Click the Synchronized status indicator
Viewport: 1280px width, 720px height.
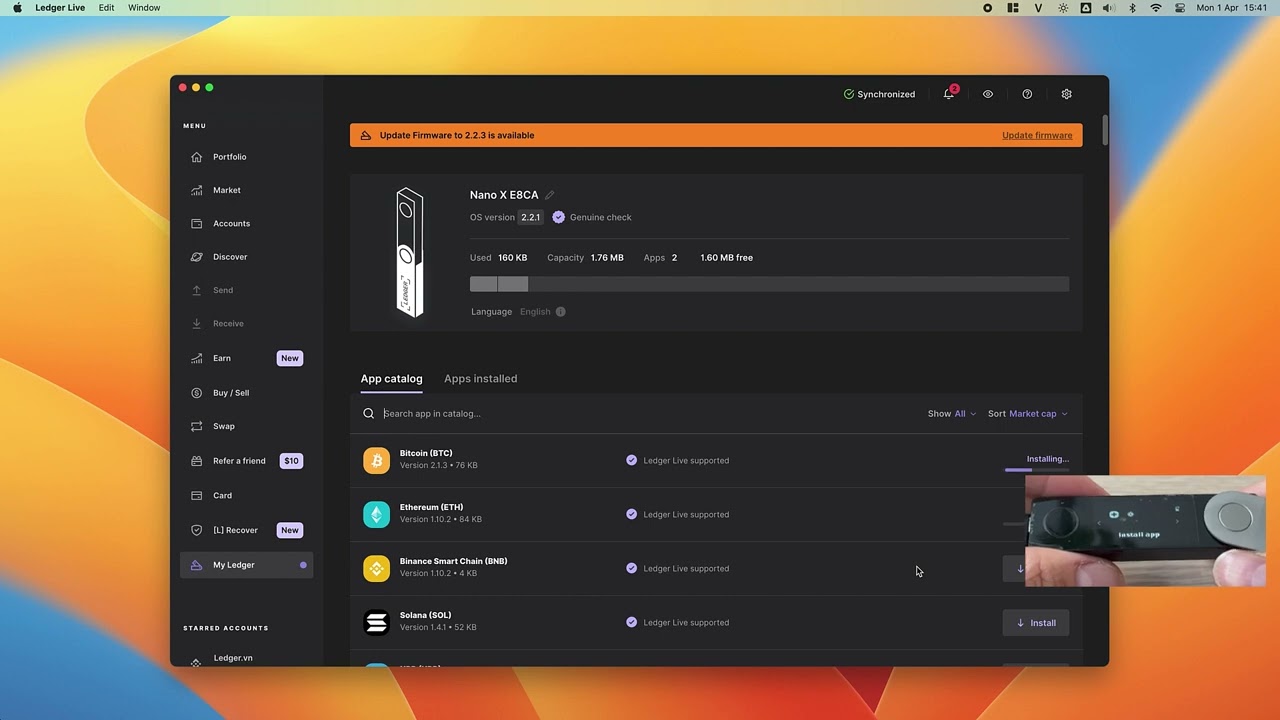tap(879, 94)
